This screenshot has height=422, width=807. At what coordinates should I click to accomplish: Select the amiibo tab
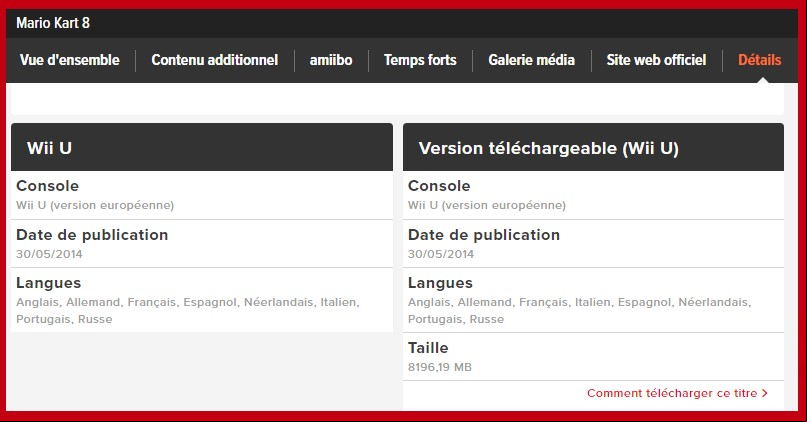(x=331, y=60)
